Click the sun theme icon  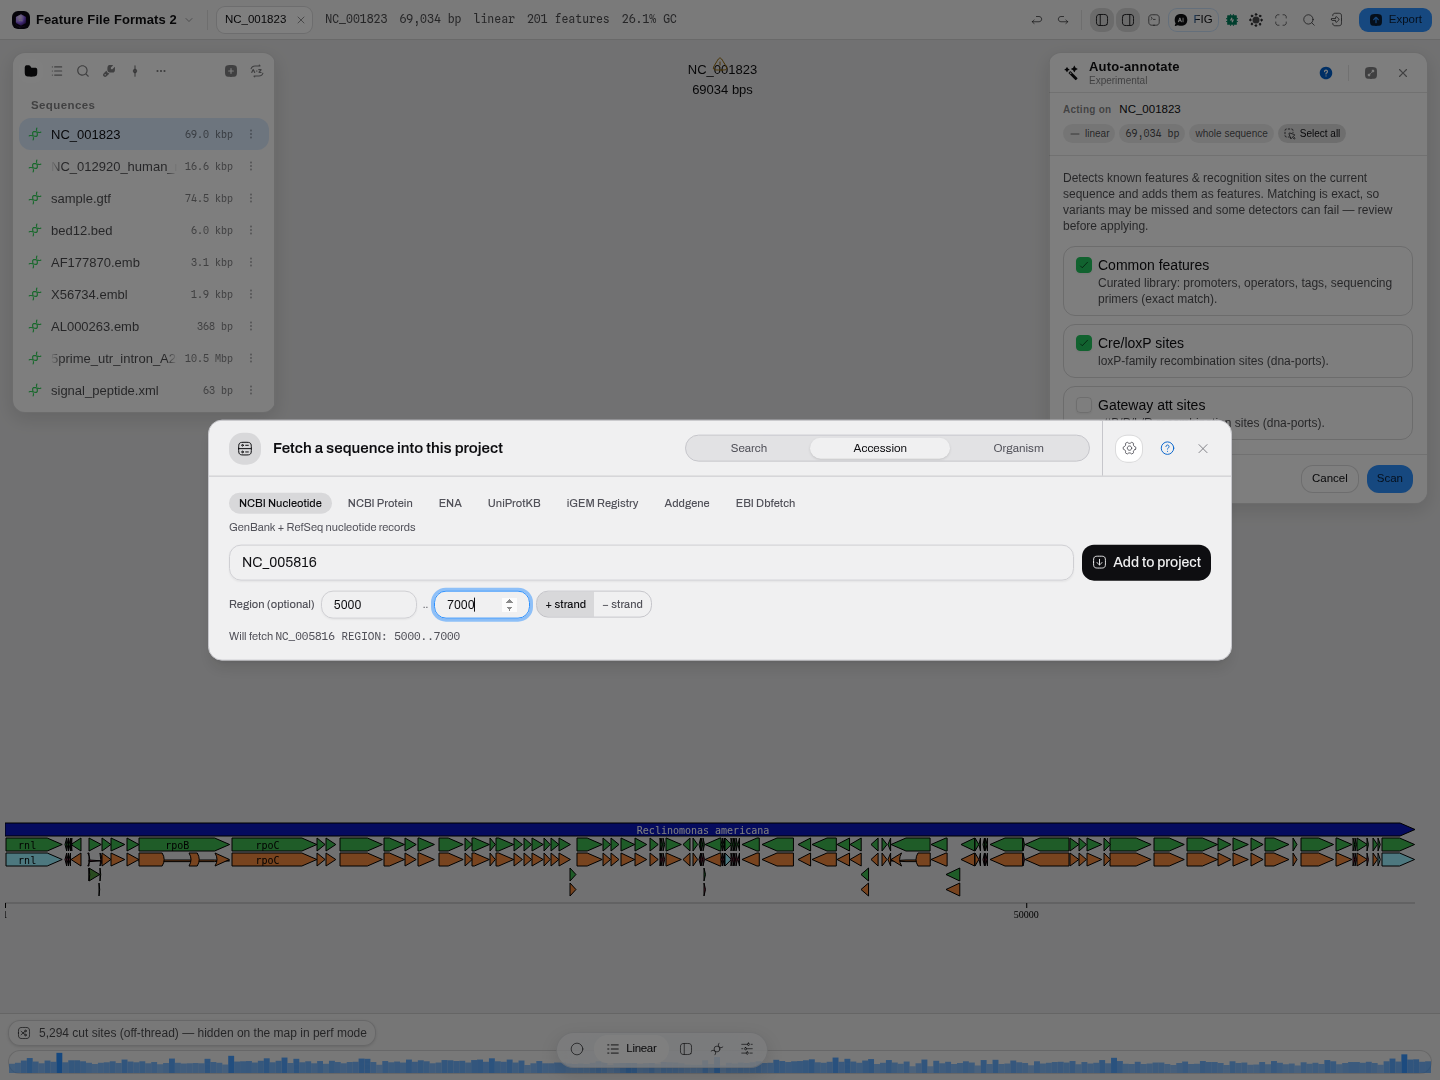pos(1256,20)
